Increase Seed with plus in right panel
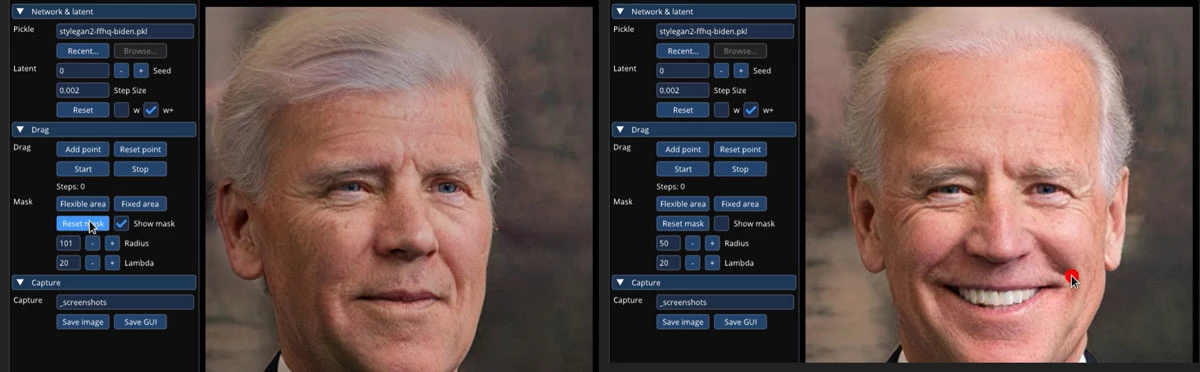This screenshot has height=372, width=1200. [741, 71]
